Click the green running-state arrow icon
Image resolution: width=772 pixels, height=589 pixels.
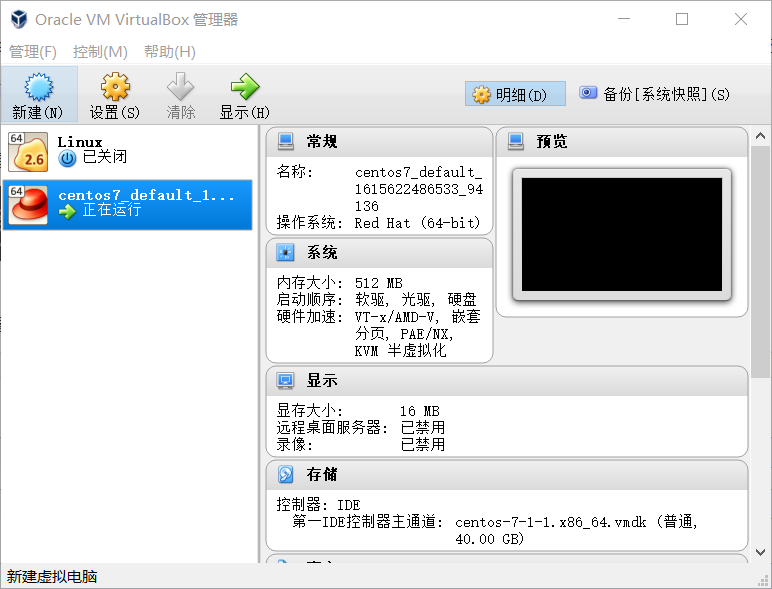click(67, 212)
